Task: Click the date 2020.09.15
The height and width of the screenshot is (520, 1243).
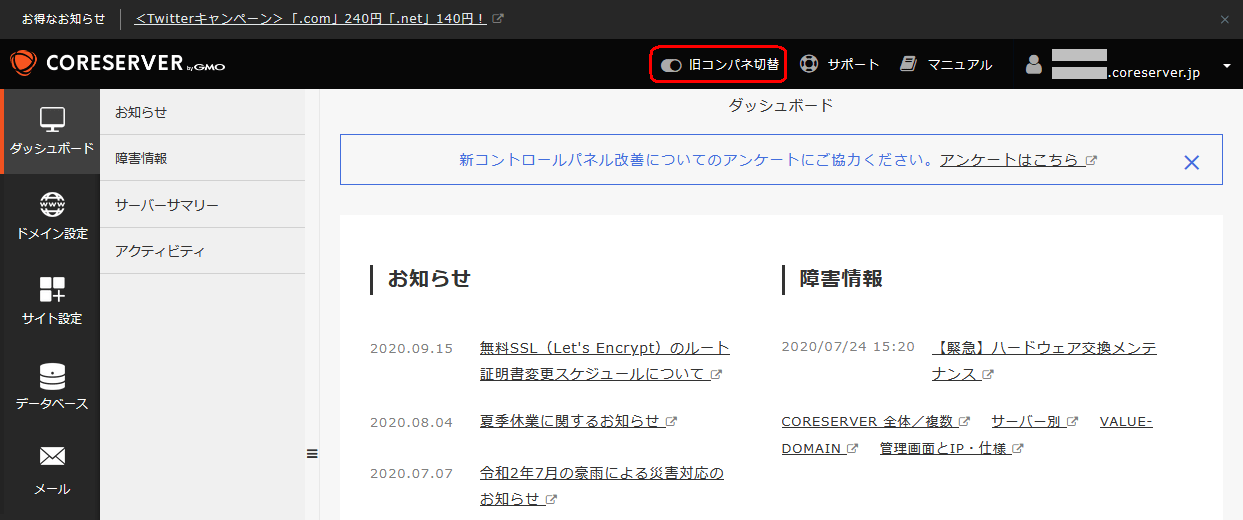Action: click(411, 349)
